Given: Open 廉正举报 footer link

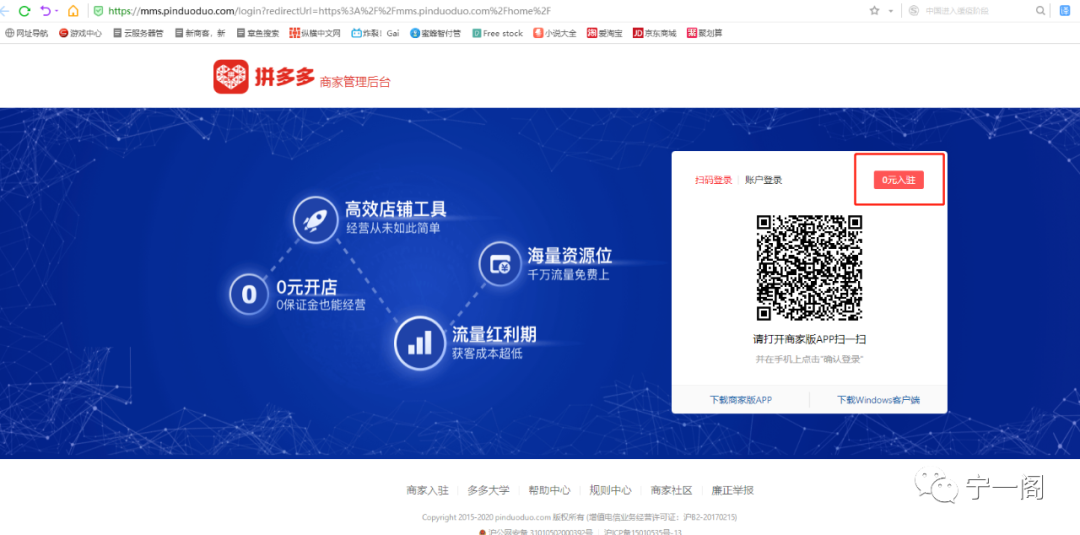Looking at the screenshot, I should pos(733,490).
